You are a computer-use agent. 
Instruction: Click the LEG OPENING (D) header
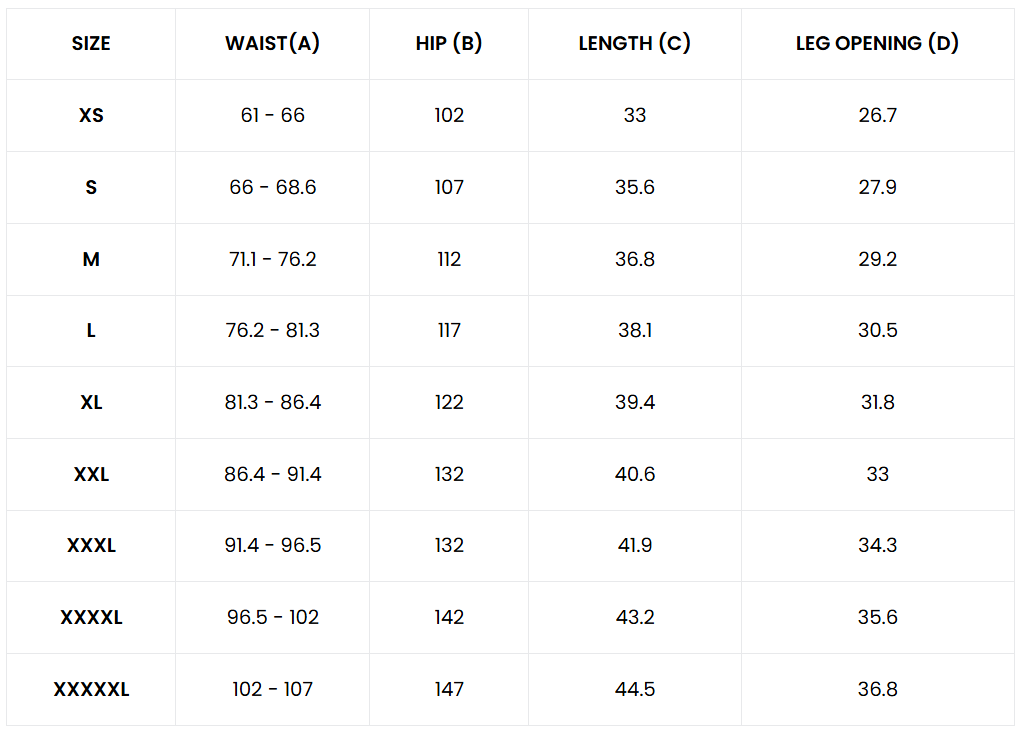[x=877, y=44]
